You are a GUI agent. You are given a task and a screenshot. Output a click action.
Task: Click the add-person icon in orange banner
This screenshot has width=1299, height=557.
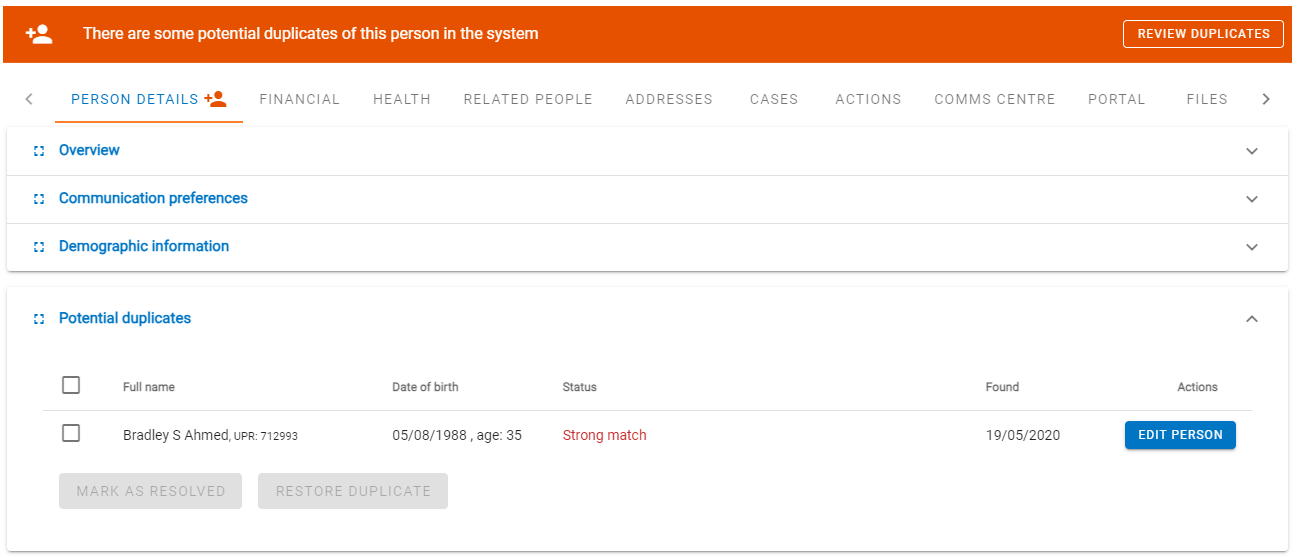pos(39,34)
